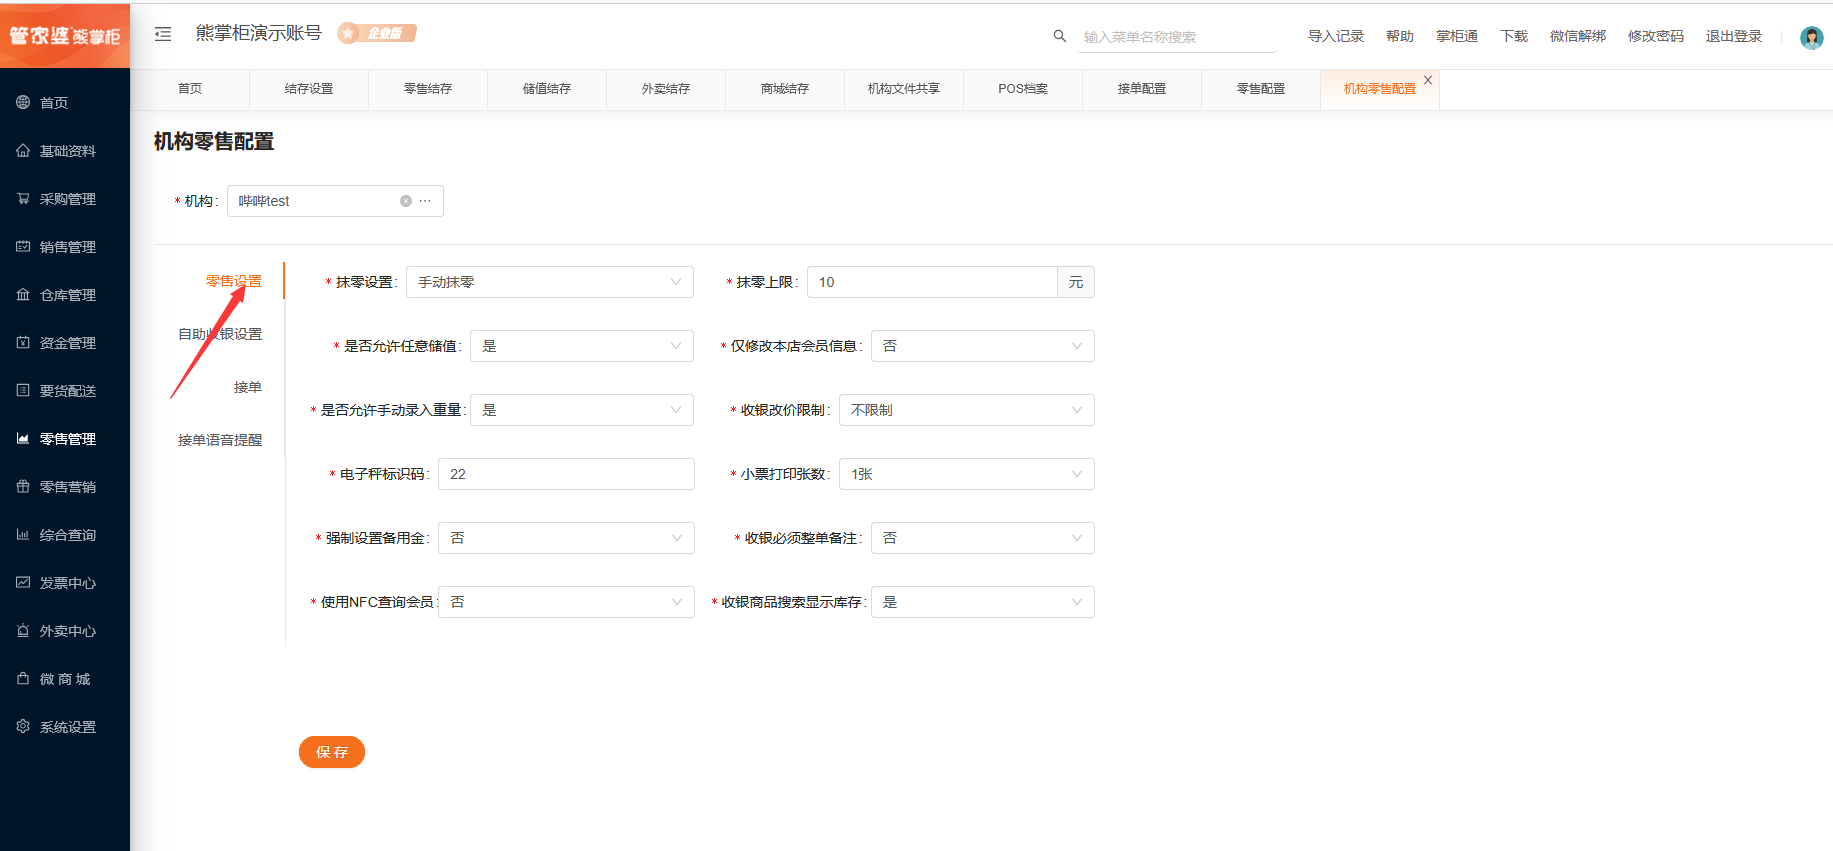The height and width of the screenshot is (851, 1833).
Task: Switch to the 外卖结存 tab
Action: 666,89
